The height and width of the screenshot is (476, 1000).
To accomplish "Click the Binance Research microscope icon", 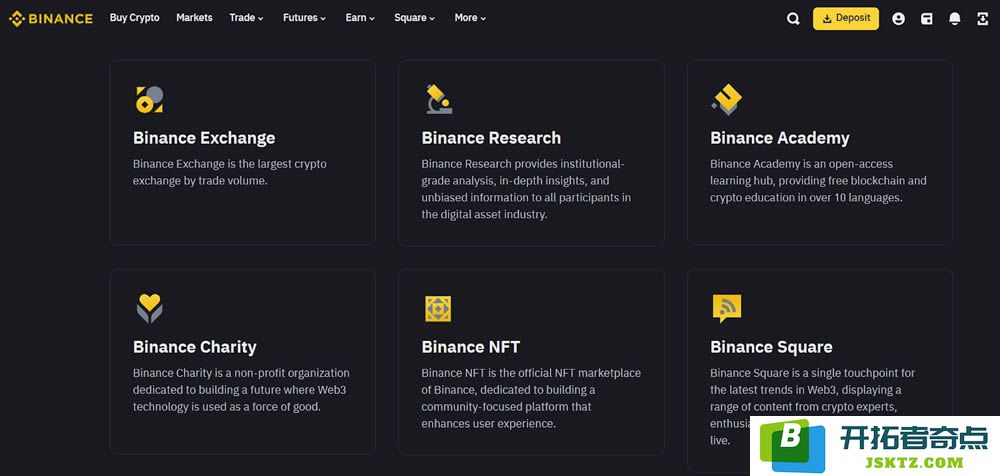I will tap(439, 99).
